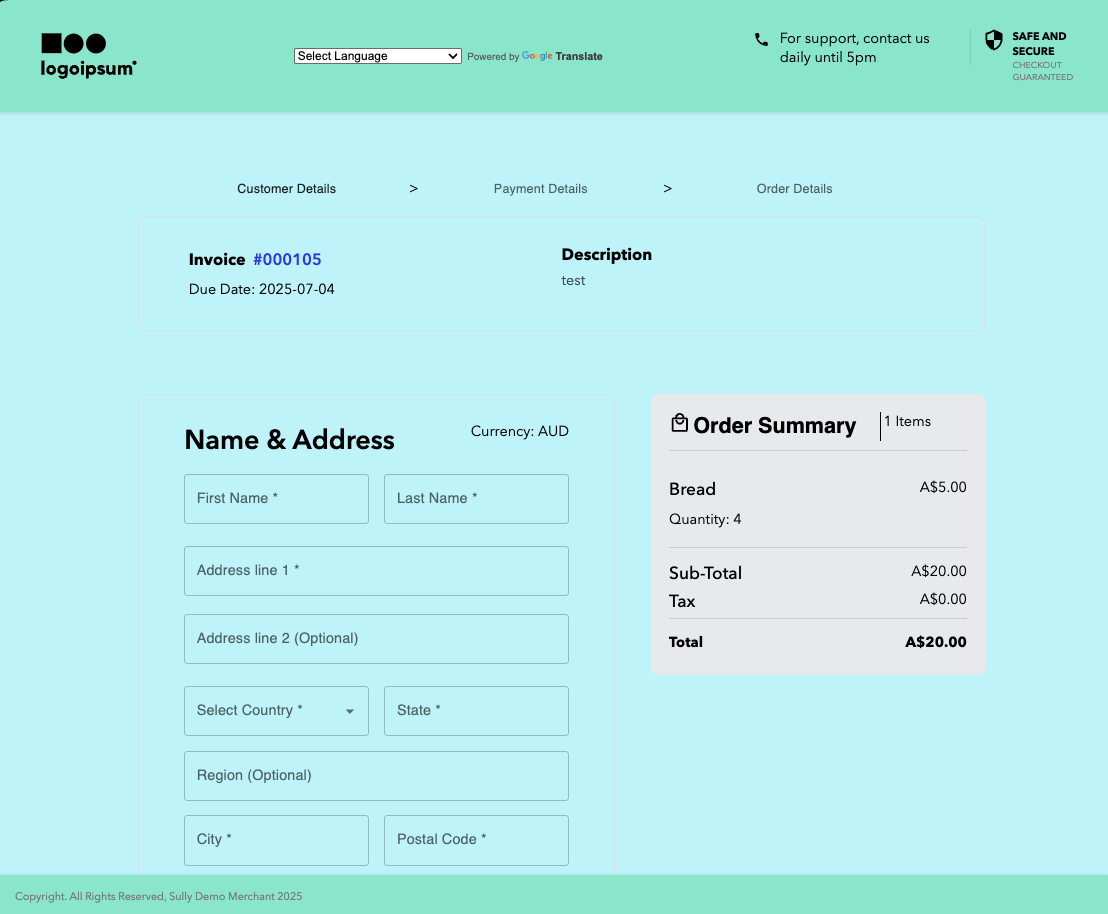Click the Order Summary shopping bag icon
The width and height of the screenshot is (1108, 914).
click(x=679, y=424)
